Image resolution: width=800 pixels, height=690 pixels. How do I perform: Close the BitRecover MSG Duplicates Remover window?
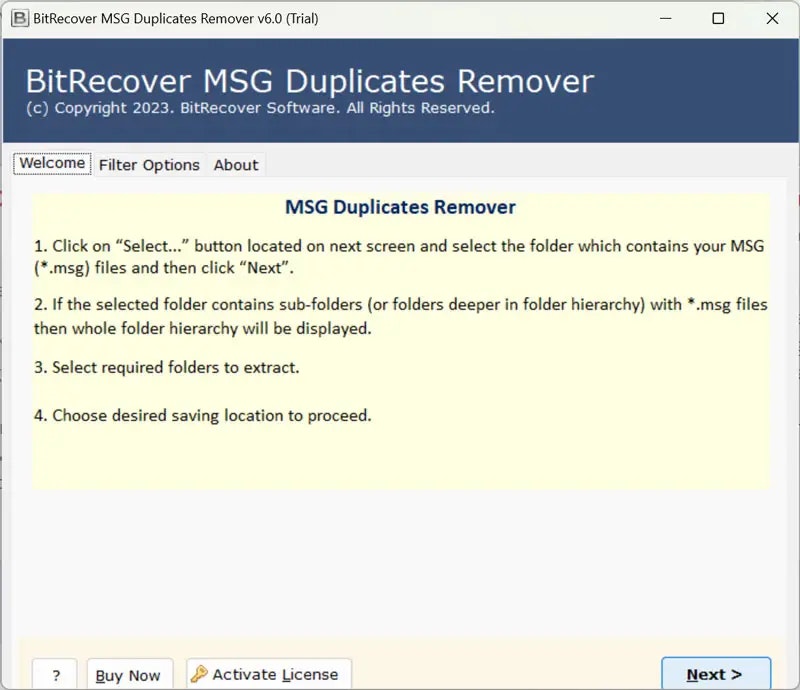pos(772,18)
